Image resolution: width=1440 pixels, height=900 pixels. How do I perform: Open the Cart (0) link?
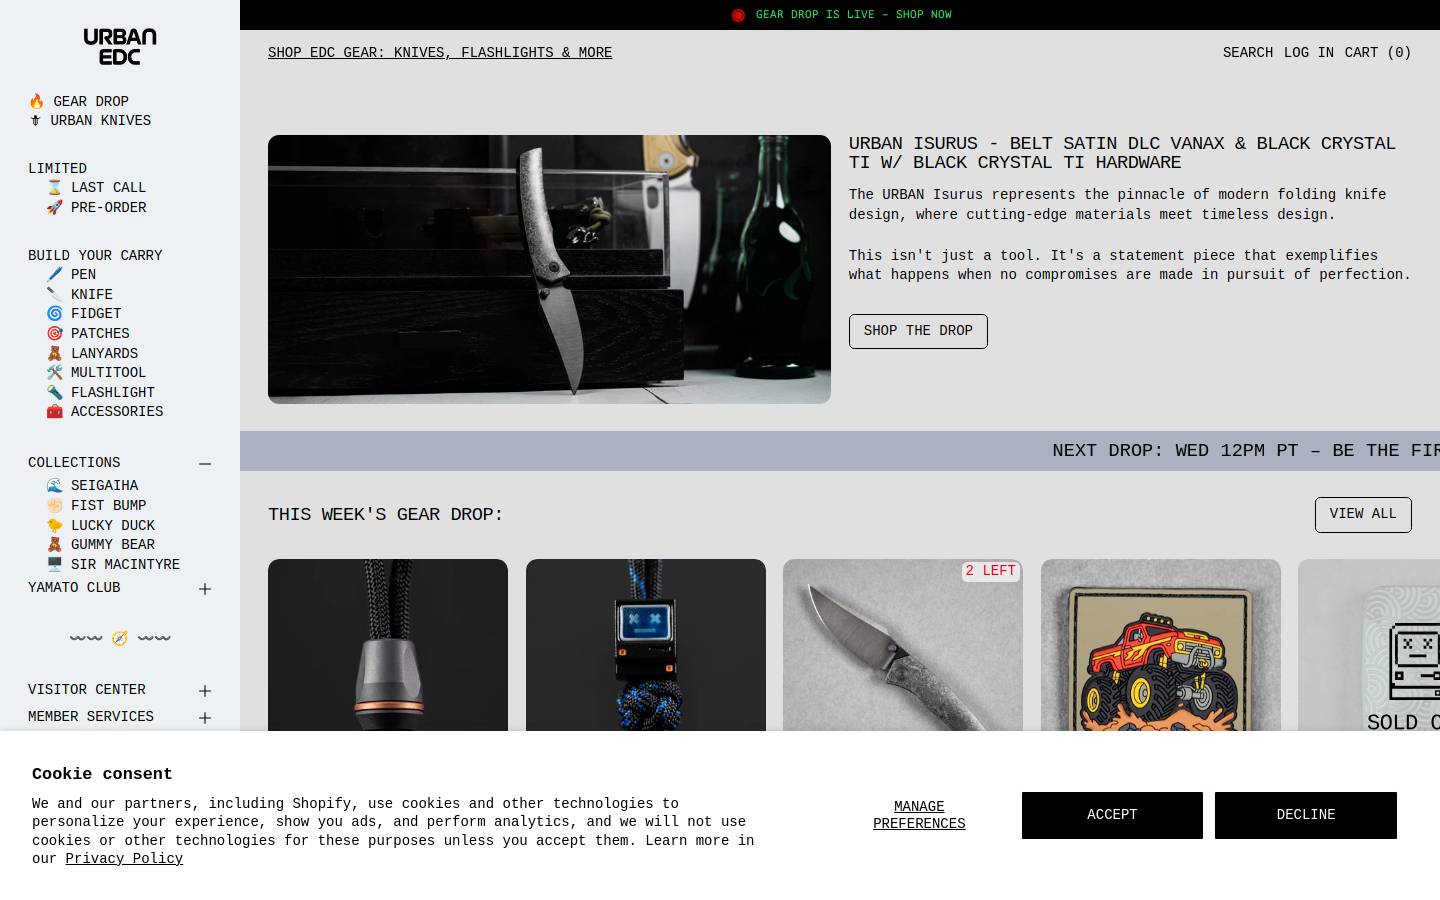tap(1378, 53)
